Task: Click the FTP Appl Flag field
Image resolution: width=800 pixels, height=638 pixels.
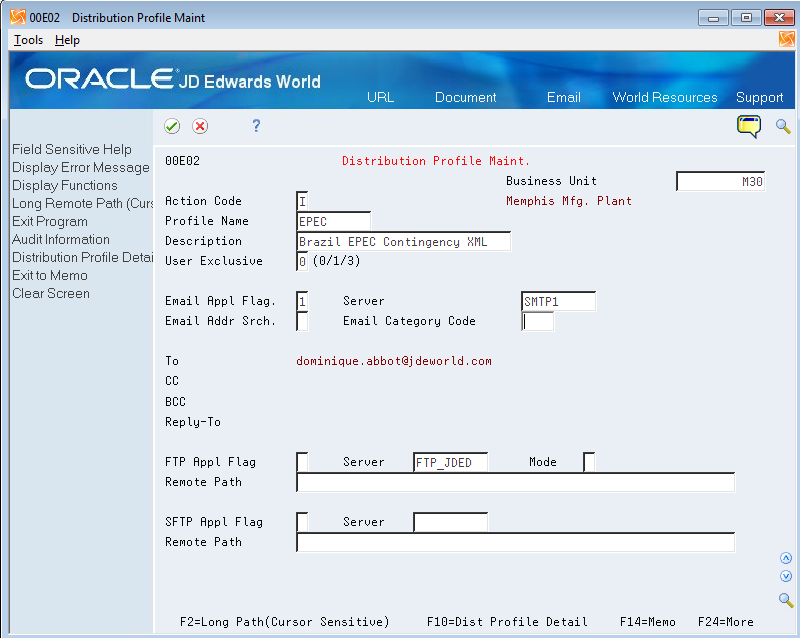Action: pos(302,462)
